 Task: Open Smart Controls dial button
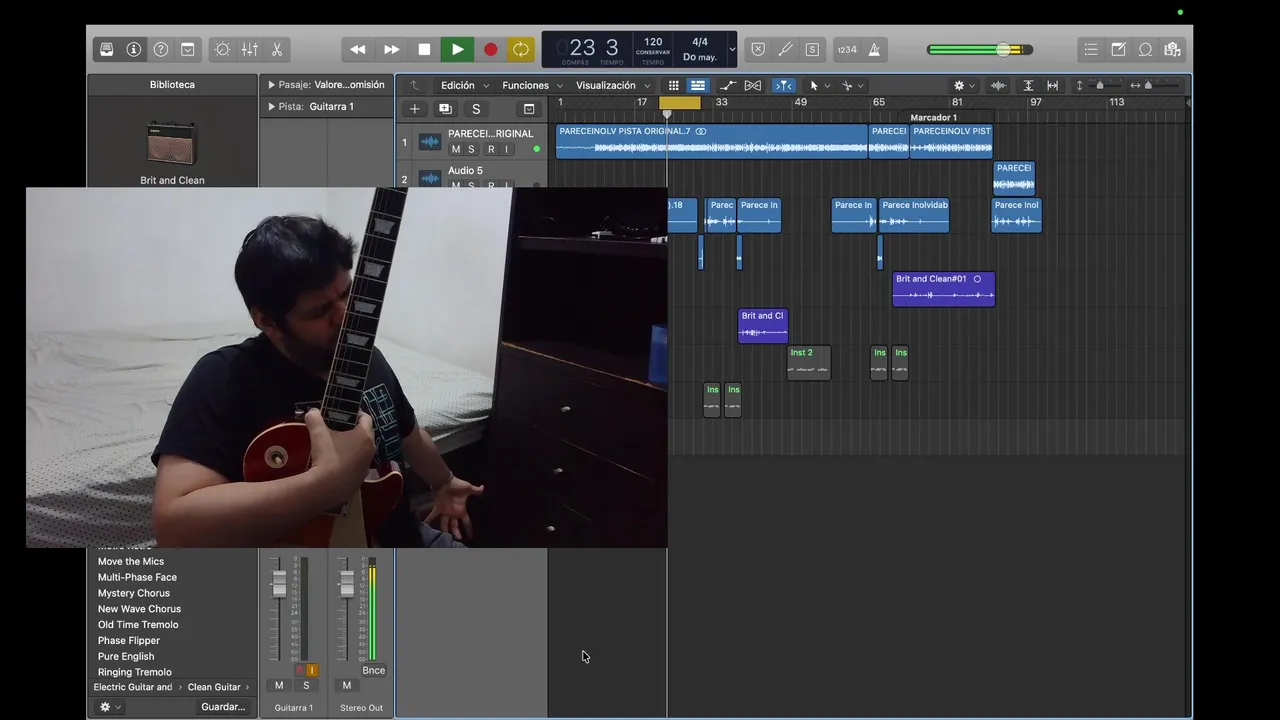point(222,49)
